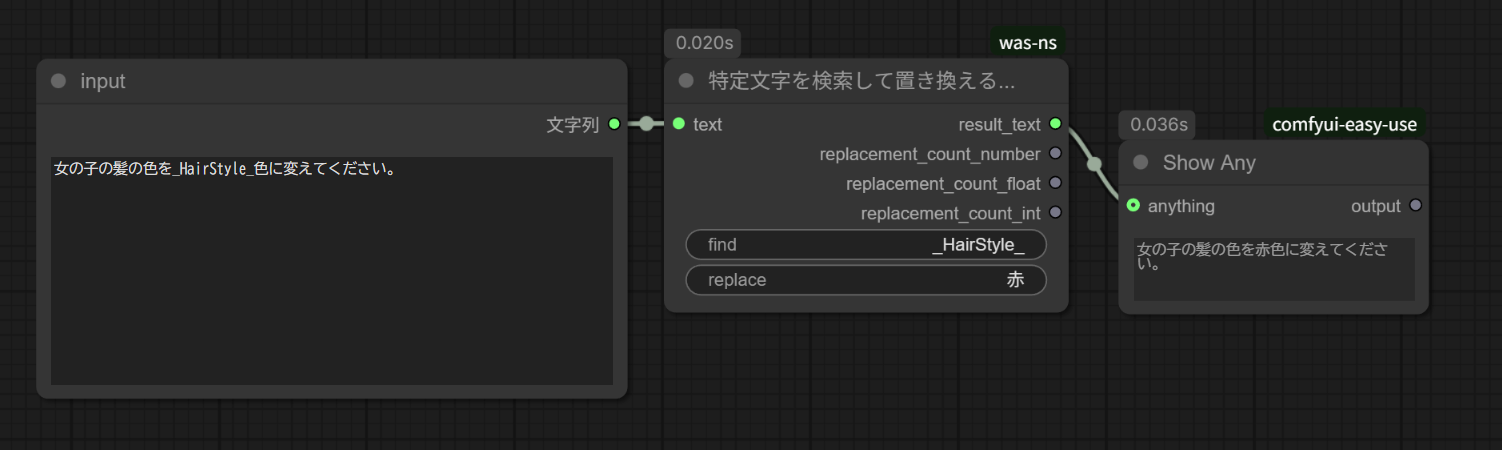The image size is (1502, 450).
Task: Click the anything input connector
Action: 1133,206
